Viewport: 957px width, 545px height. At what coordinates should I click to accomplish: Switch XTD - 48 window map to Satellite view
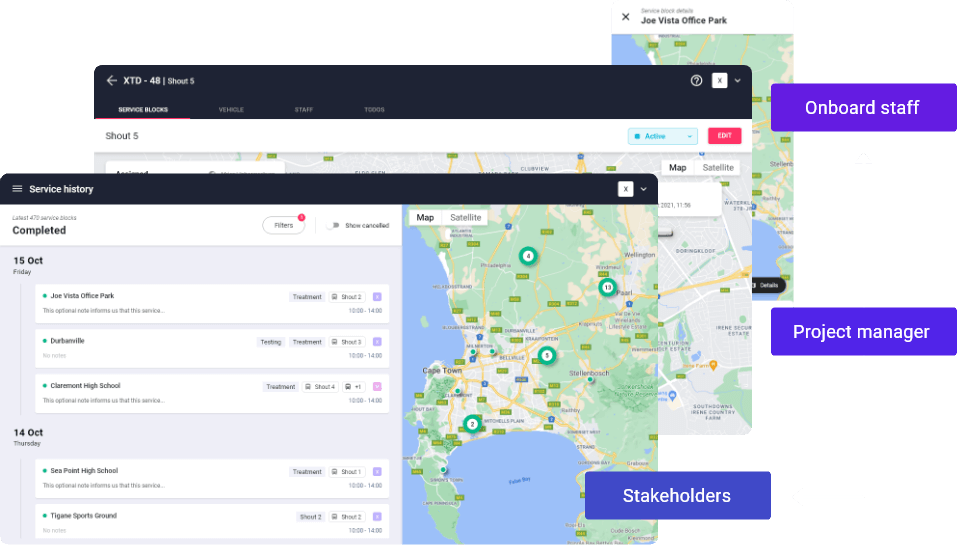[x=718, y=167]
